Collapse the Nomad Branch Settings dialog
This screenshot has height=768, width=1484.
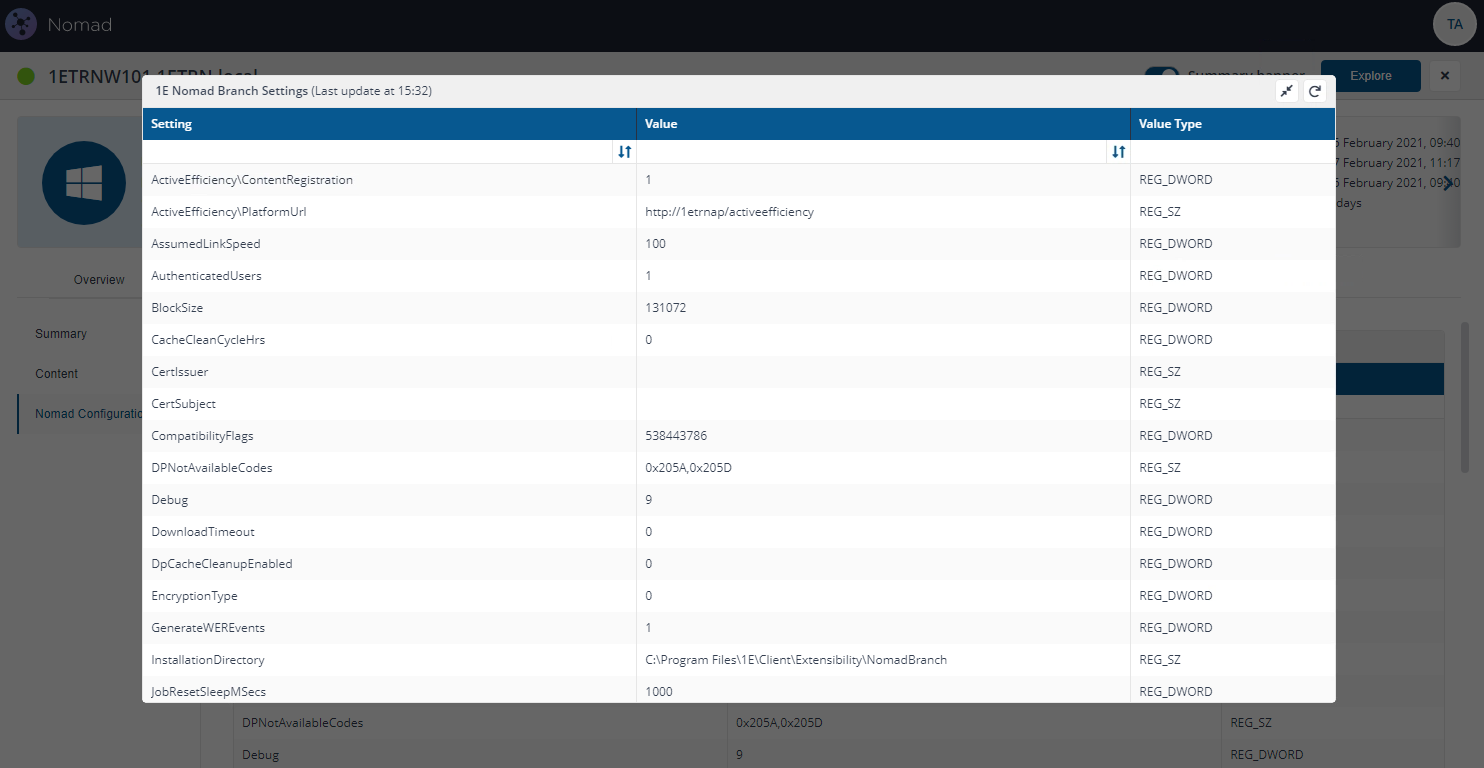pyautogui.click(x=1287, y=91)
